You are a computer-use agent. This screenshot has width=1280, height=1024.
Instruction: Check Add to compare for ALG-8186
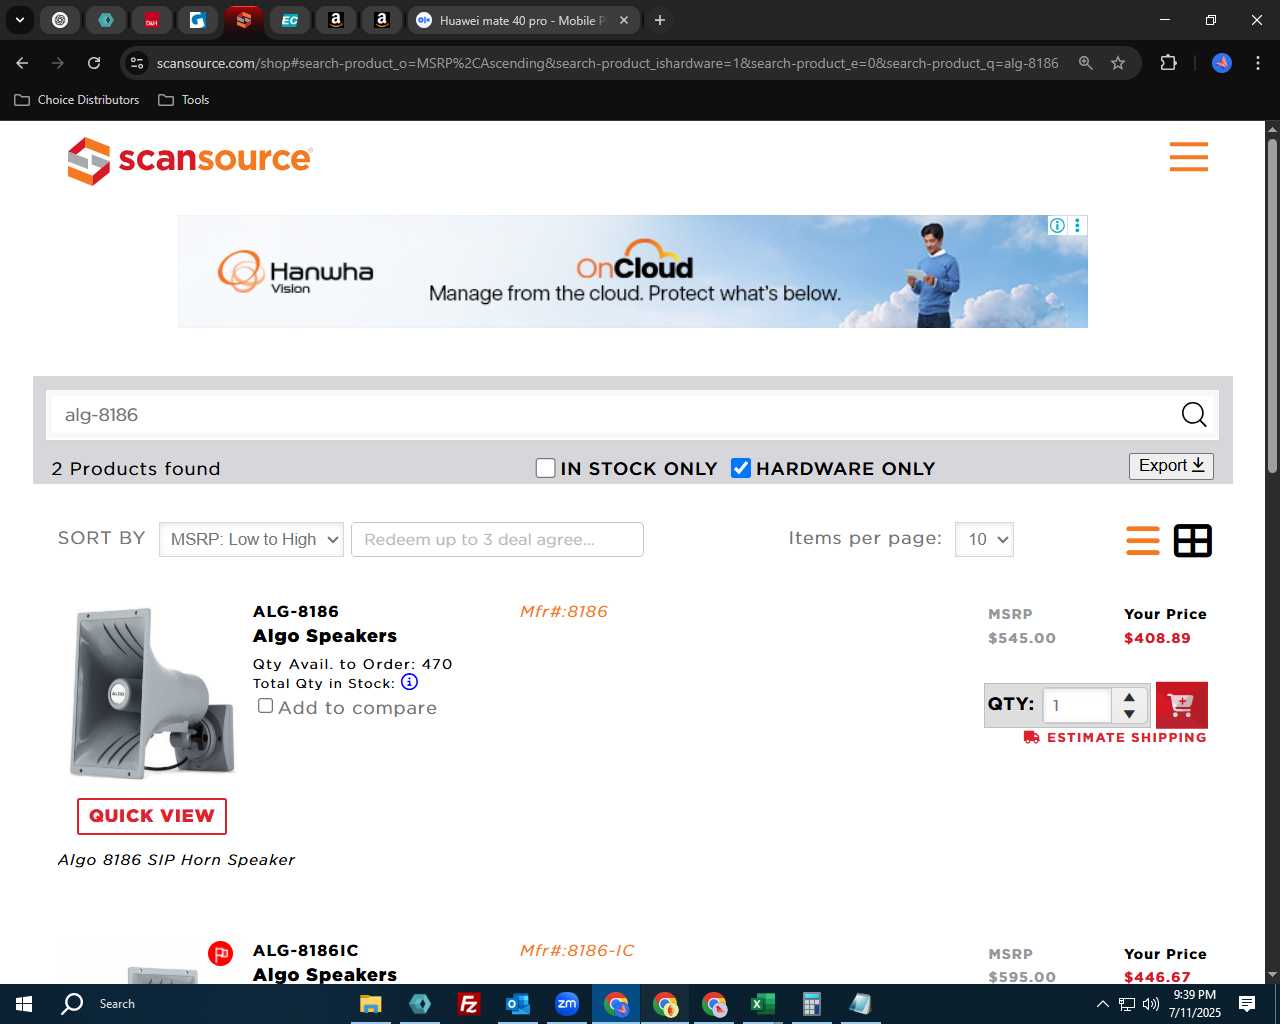pyautogui.click(x=265, y=706)
